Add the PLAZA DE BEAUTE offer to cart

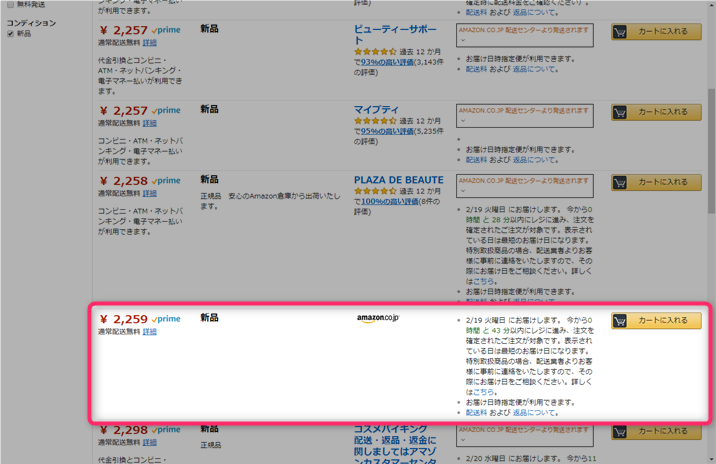pos(656,183)
